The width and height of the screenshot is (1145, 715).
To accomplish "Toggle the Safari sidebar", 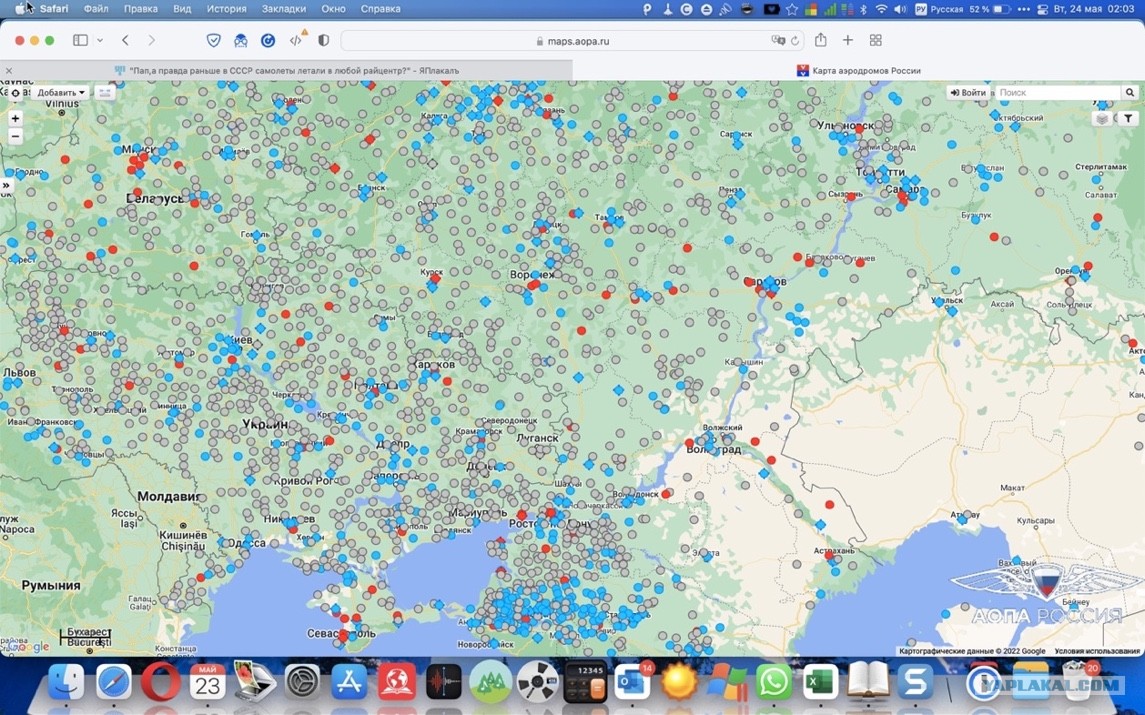I will click(80, 40).
